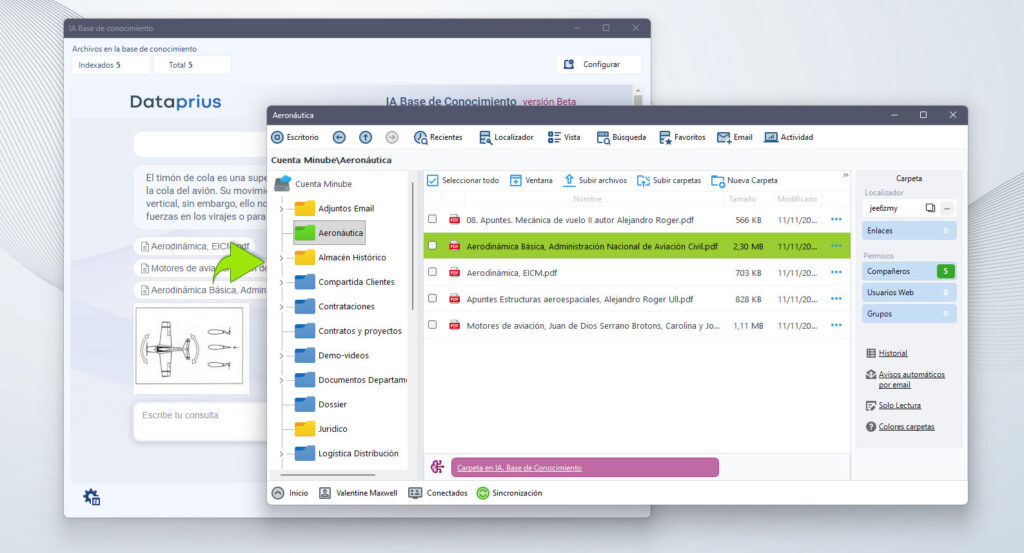Open the Email toolbar icon
The width and height of the screenshot is (1024, 553).
pos(723,137)
